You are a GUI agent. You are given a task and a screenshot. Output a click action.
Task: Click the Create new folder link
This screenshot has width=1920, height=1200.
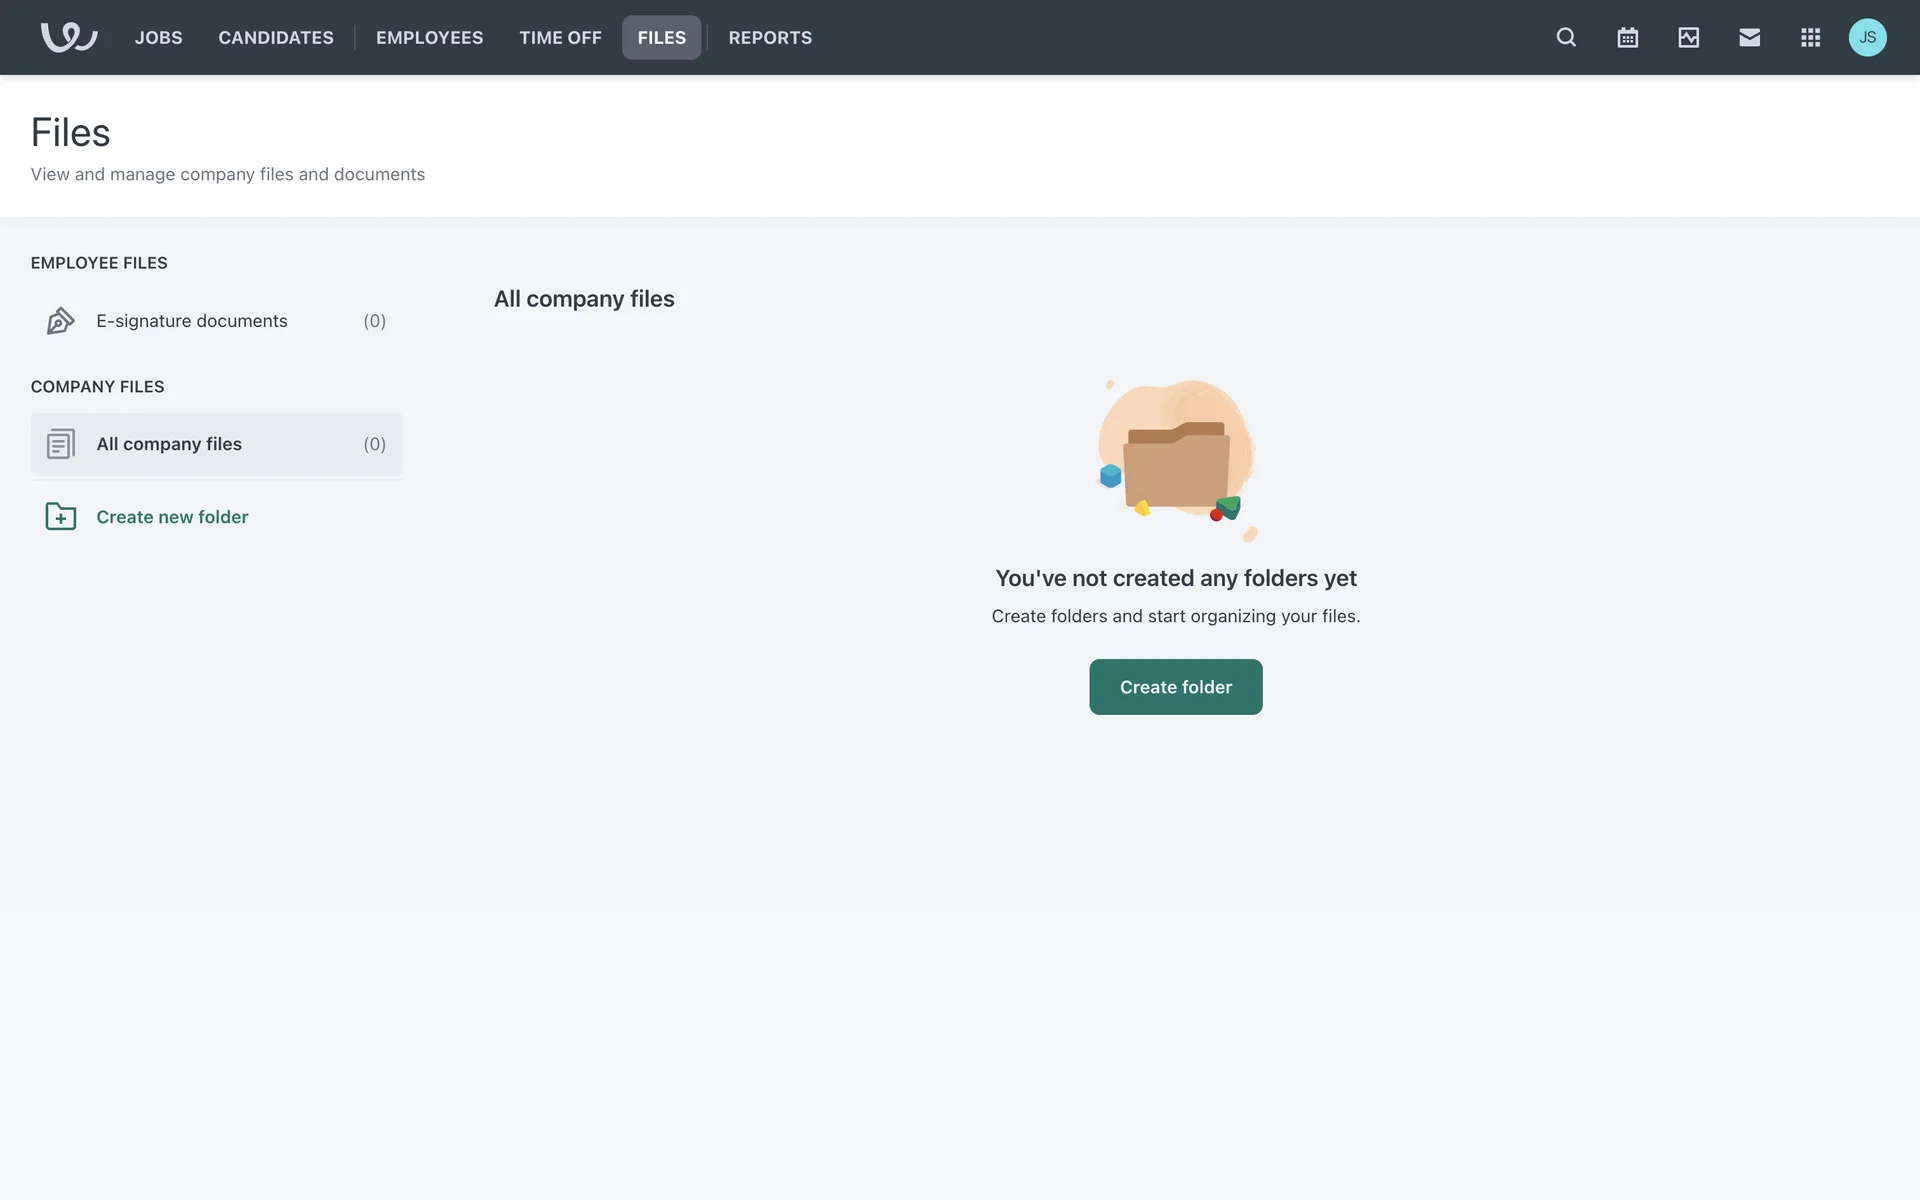172,517
